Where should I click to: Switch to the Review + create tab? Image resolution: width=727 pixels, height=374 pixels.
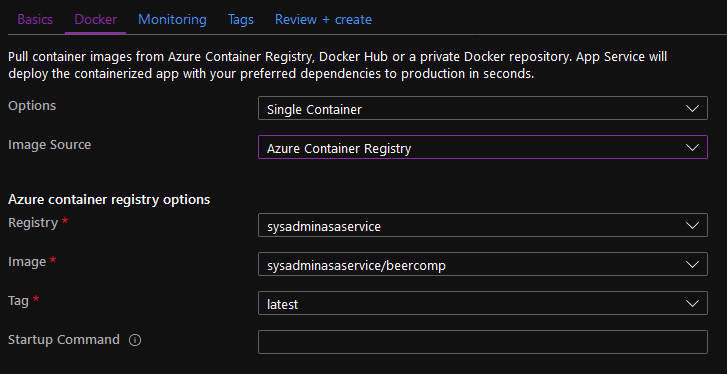tap(323, 19)
